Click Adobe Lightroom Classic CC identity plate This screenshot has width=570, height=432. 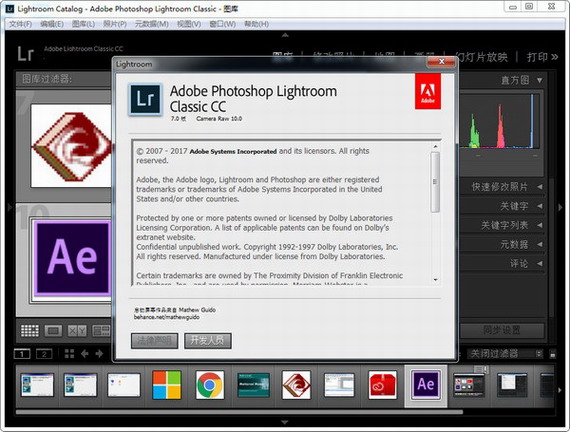click(x=83, y=49)
